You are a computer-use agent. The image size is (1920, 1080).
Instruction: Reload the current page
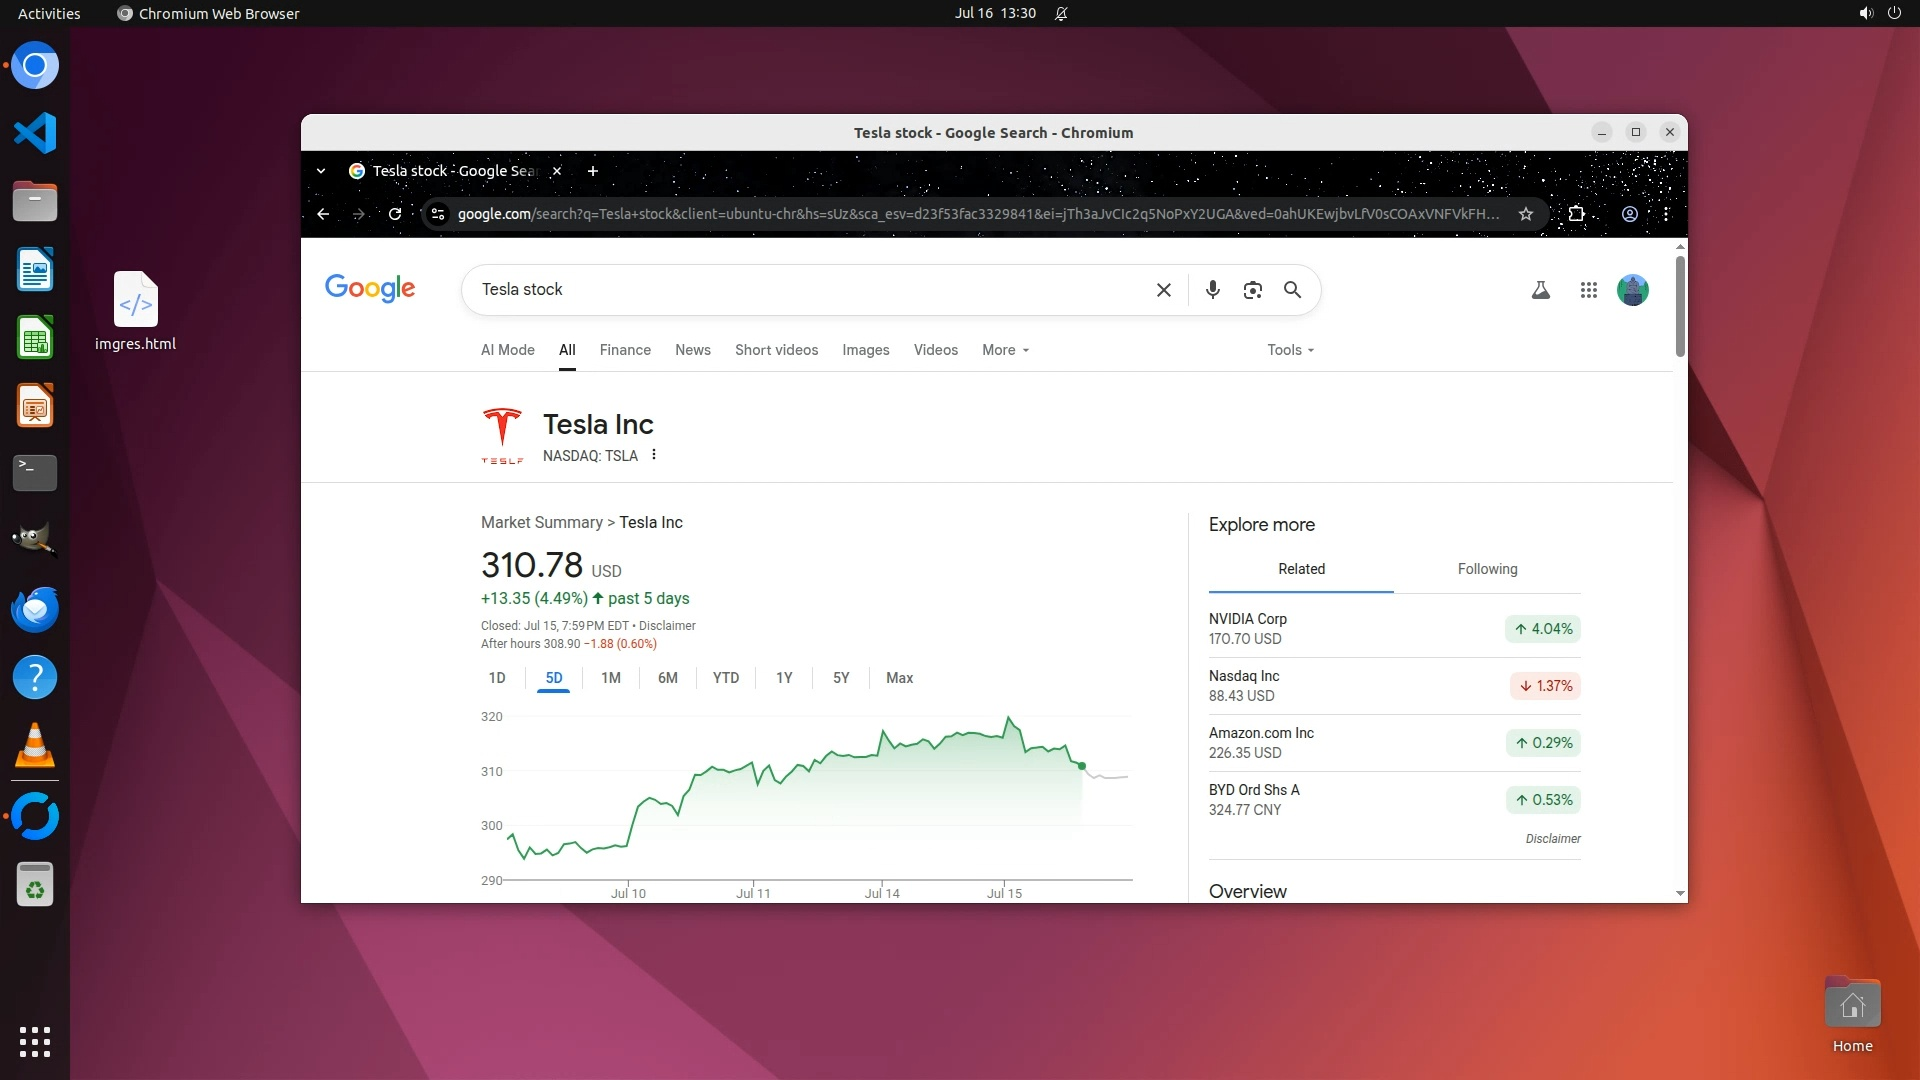[x=395, y=214]
